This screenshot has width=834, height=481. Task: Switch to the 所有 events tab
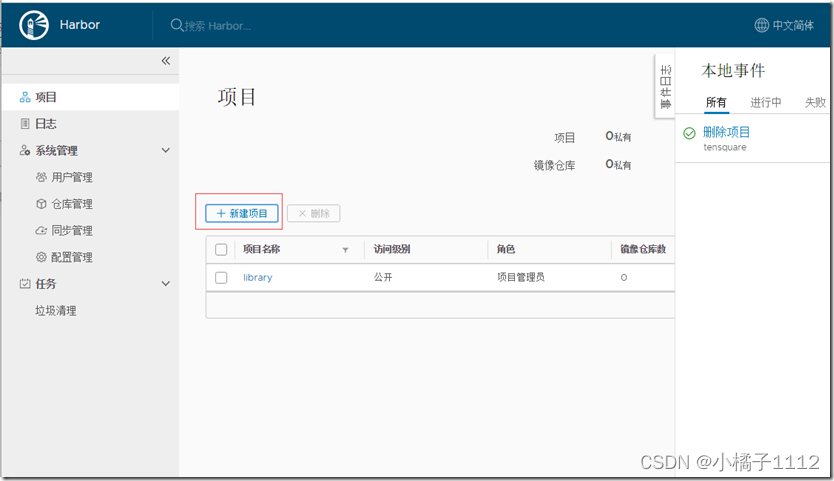tap(716, 102)
